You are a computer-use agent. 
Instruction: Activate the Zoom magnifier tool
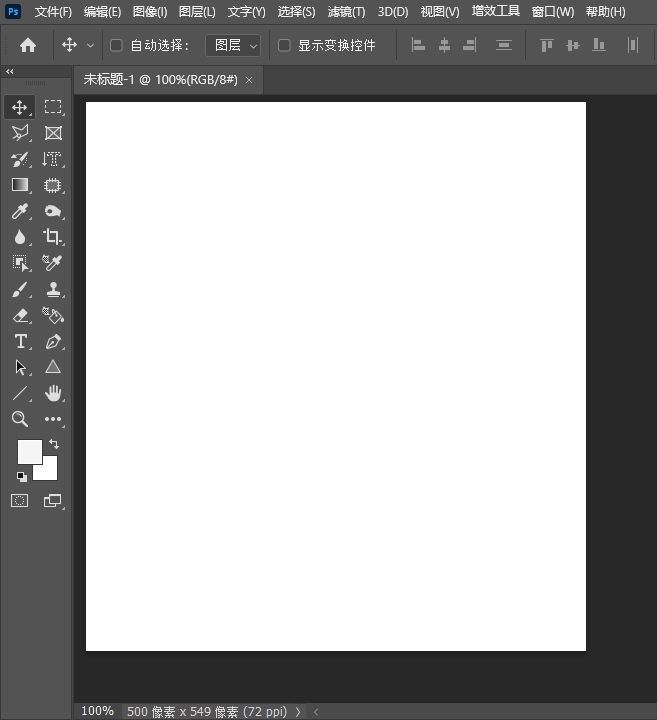(20, 419)
